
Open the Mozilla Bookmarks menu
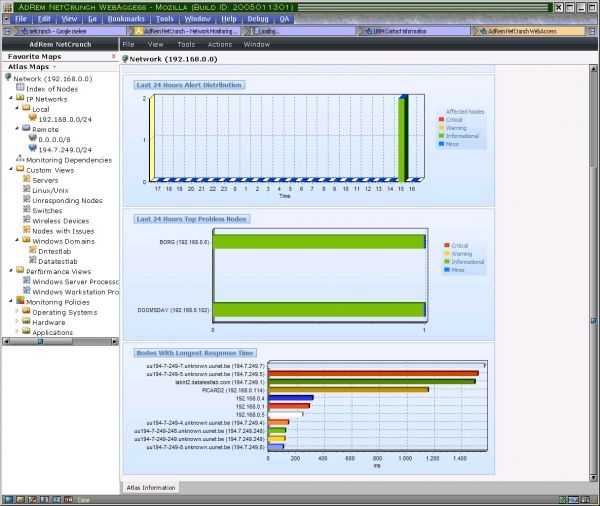tap(126, 19)
